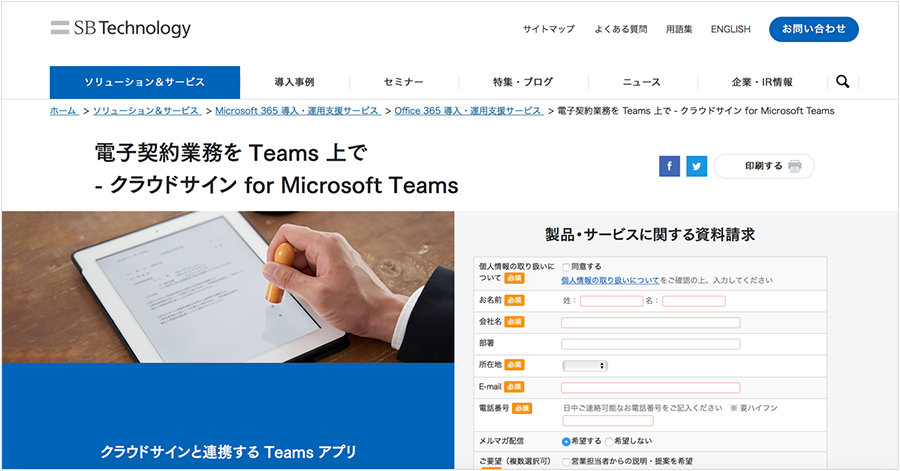Viewport: 900px width, 471px height.
Task: Open the サイトマップ link
Action: tap(548, 29)
